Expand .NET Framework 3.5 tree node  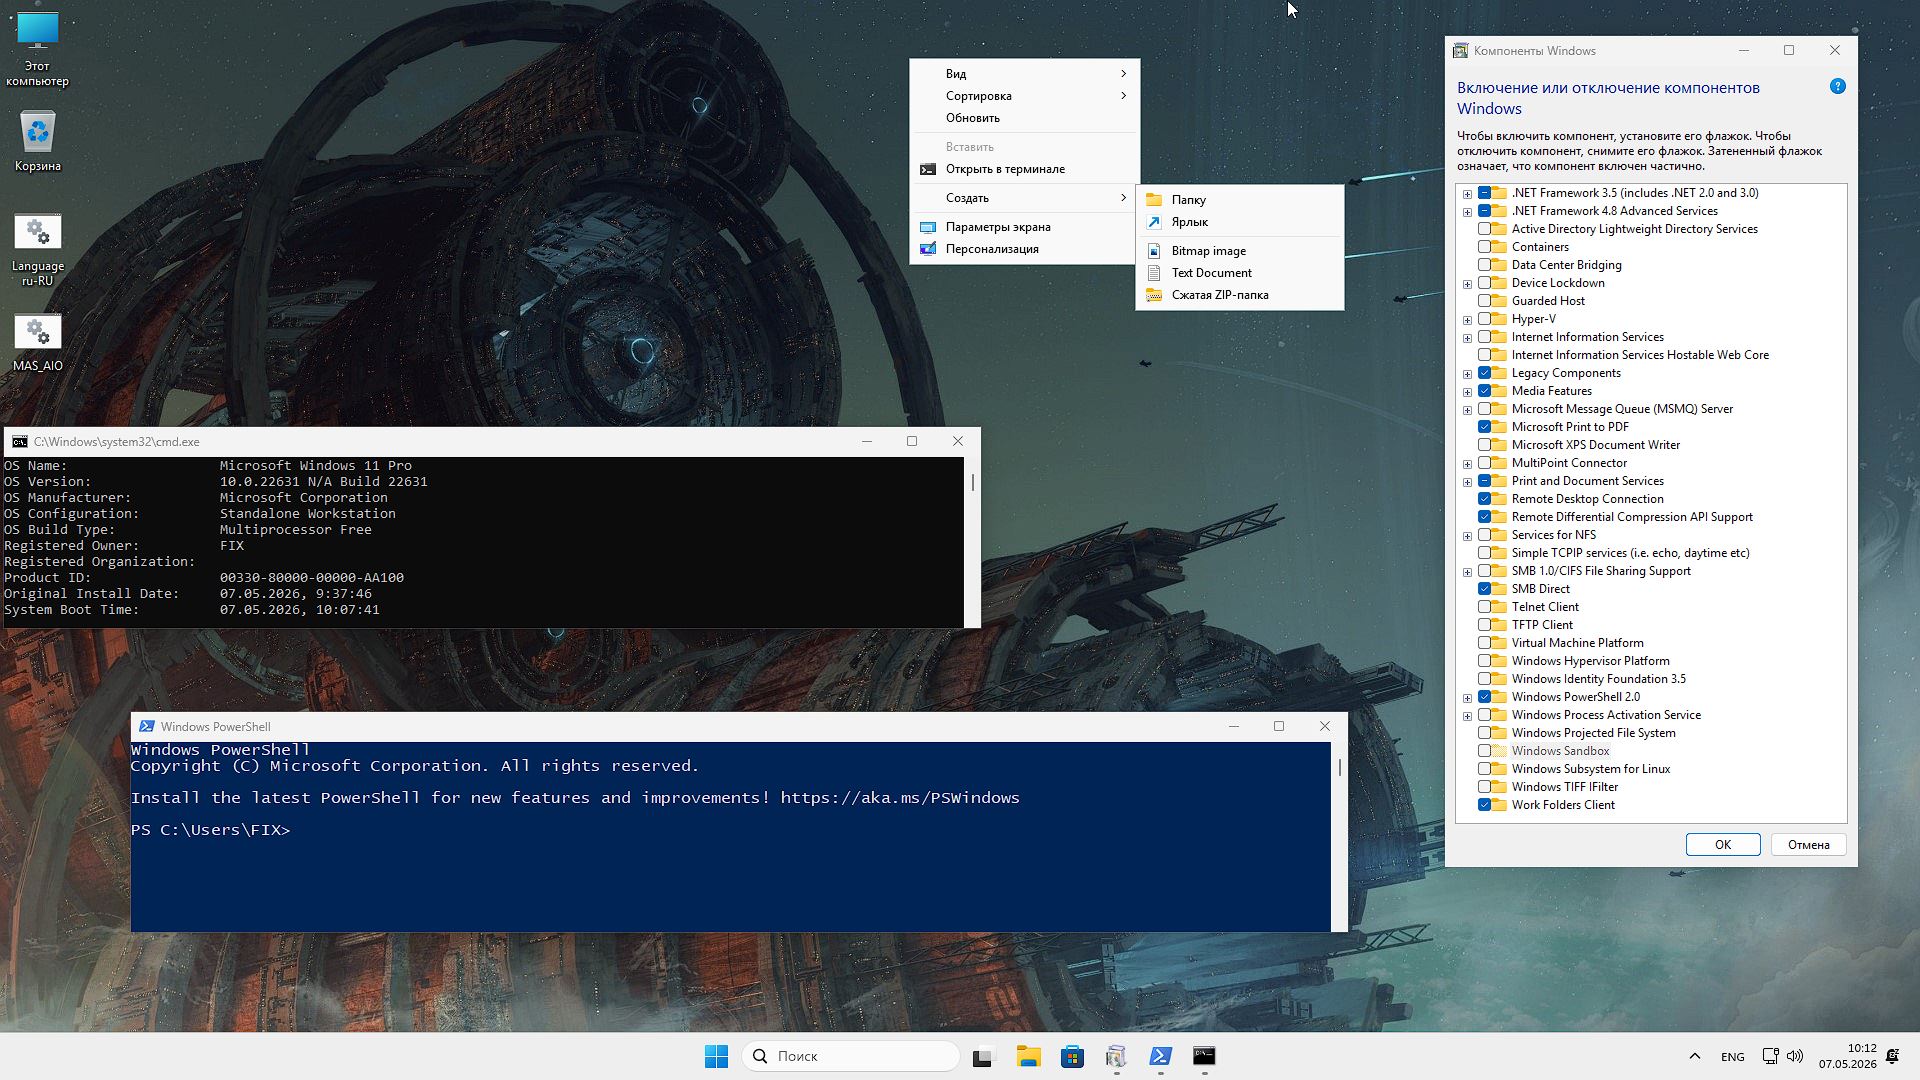point(1467,194)
